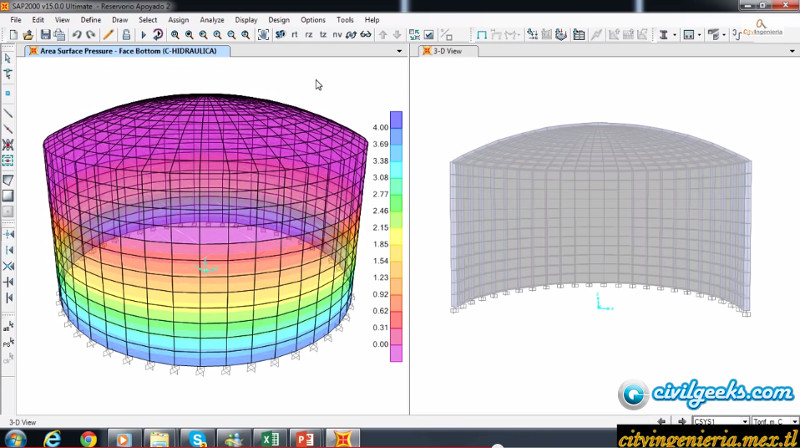This screenshot has height=448, width=800.
Task: Click the Run Analysis play icon
Action: [x=143, y=35]
